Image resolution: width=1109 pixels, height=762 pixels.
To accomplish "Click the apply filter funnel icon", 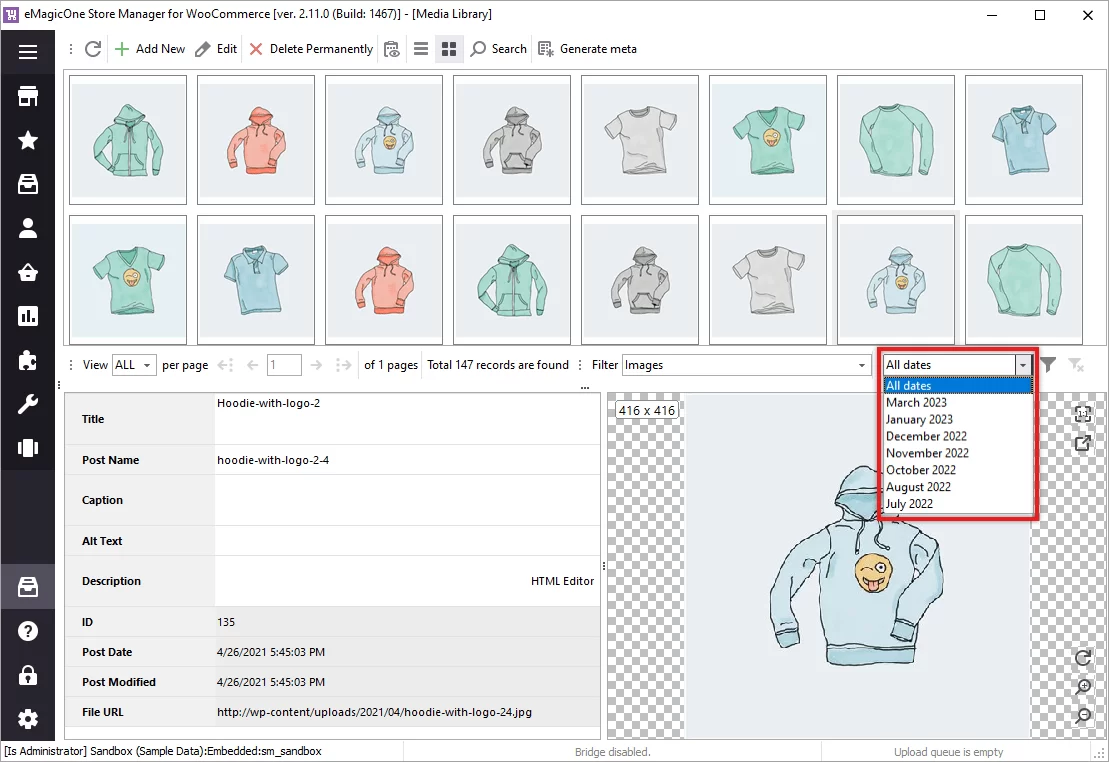I will [x=1048, y=365].
